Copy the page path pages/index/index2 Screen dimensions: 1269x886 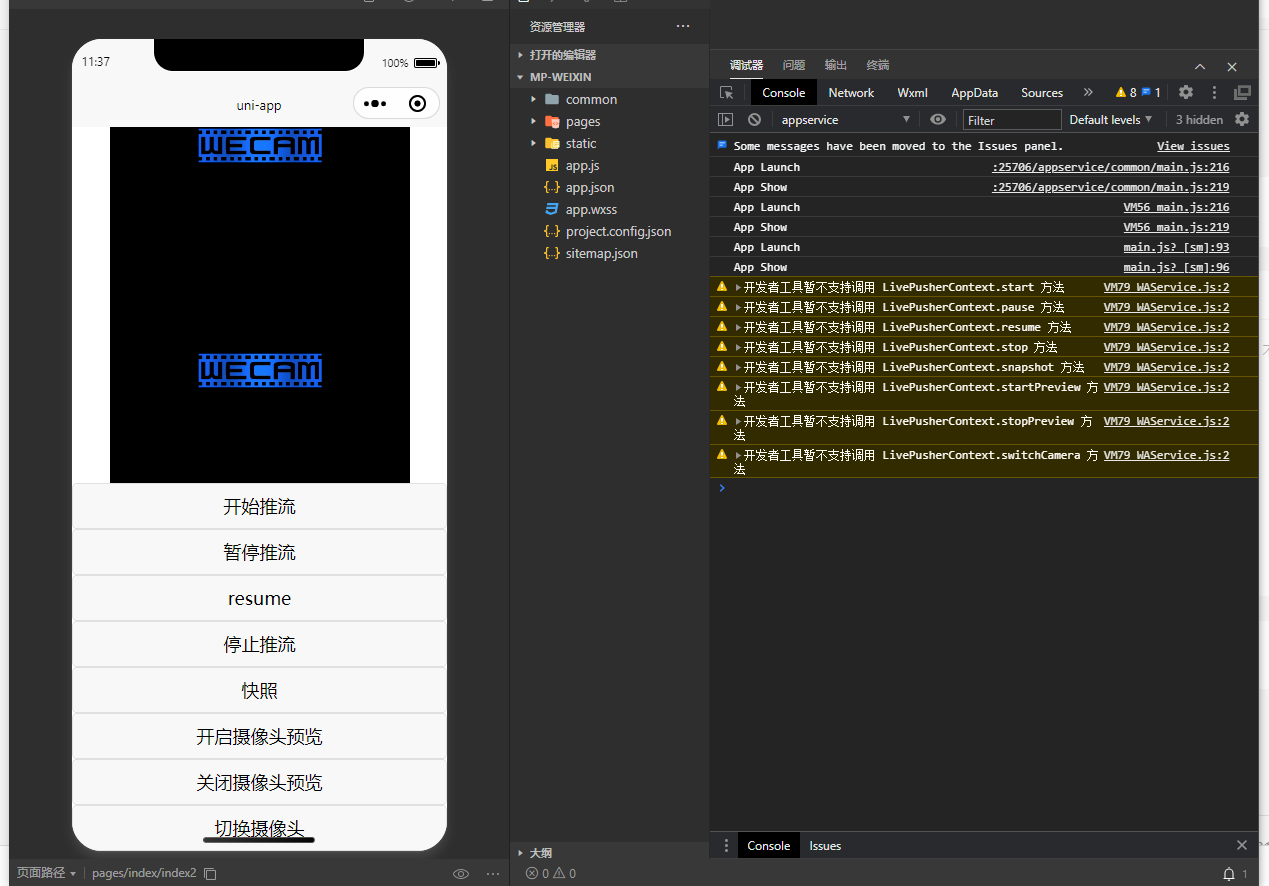210,873
